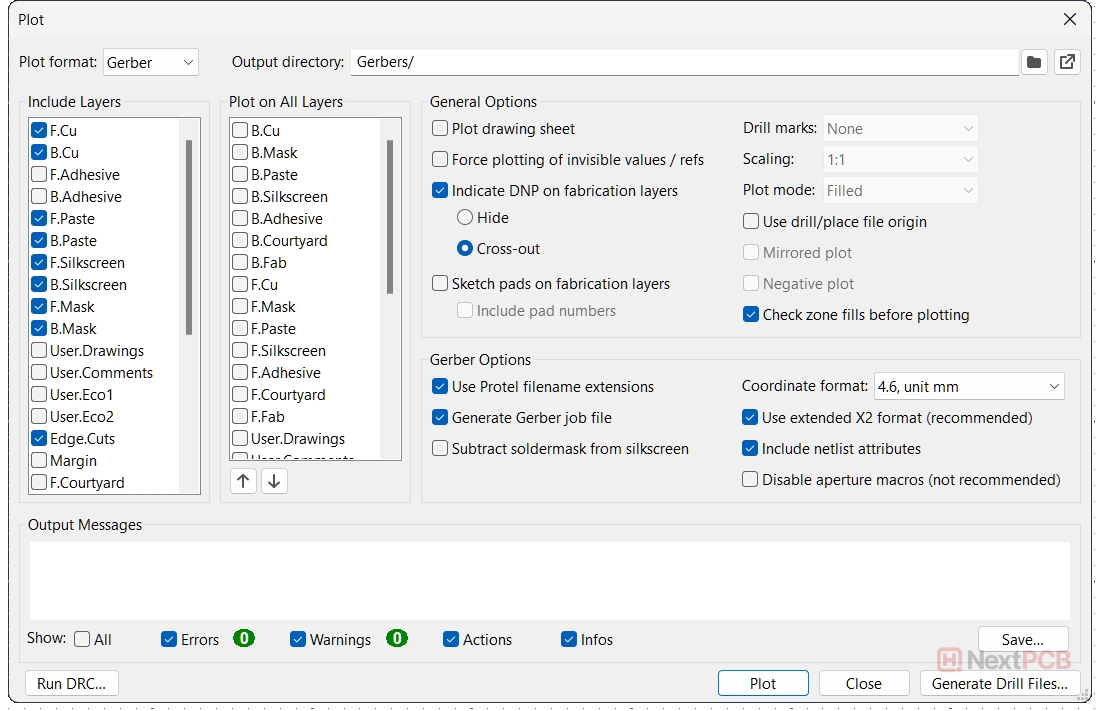Viewport: 1100px width, 711px height.
Task: Open the Plot format dropdown
Action: coord(151,62)
